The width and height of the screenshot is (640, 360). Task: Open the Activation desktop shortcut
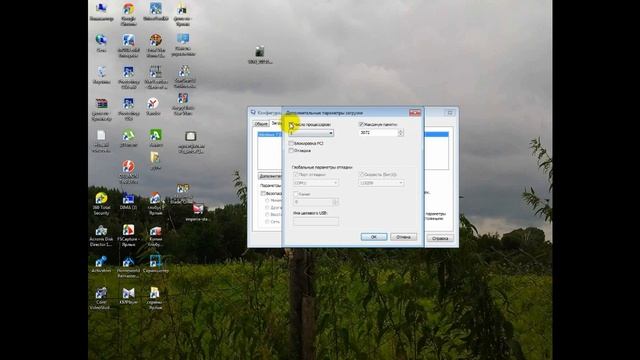(x=101, y=264)
